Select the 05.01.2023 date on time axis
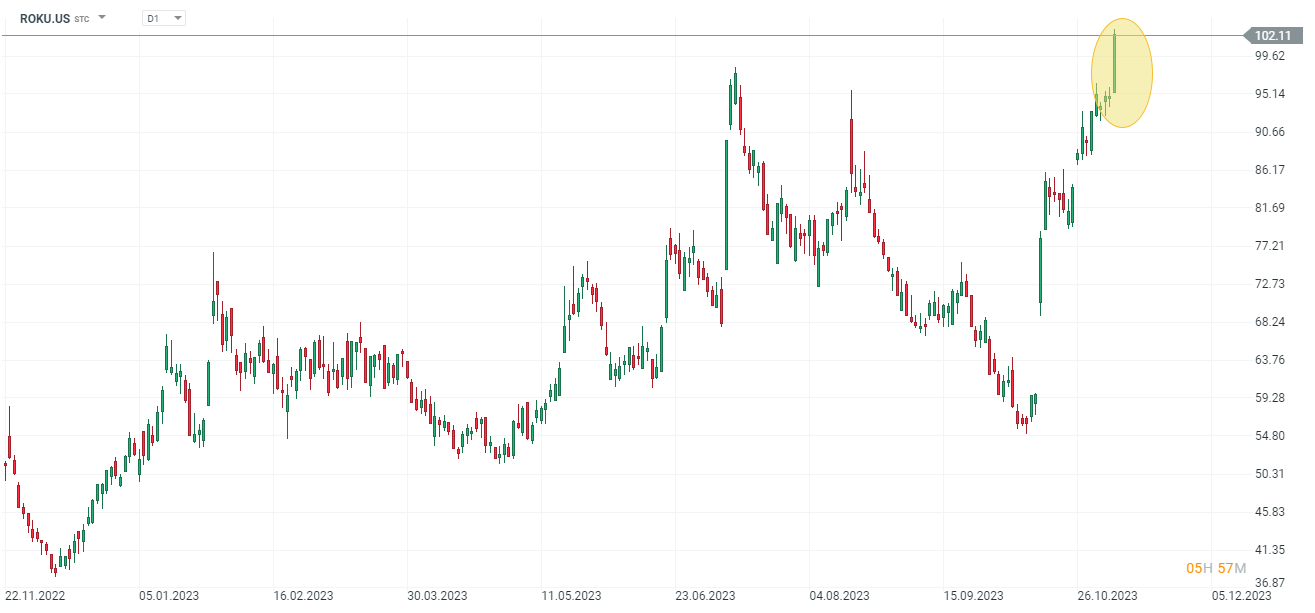 click(x=169, y=595)
